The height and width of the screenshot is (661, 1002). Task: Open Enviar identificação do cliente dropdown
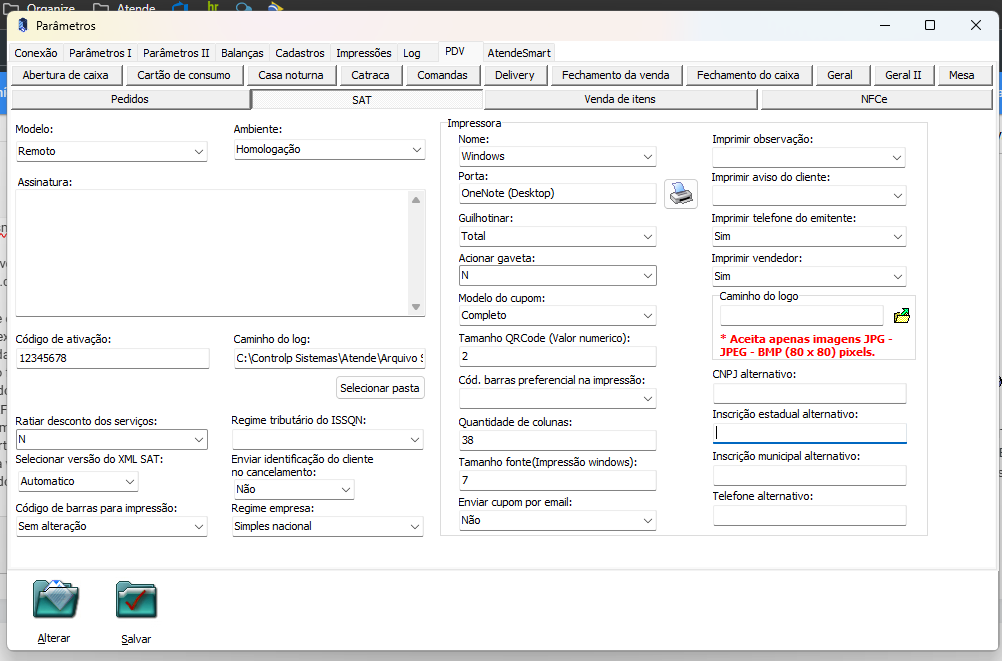[293, 489]
